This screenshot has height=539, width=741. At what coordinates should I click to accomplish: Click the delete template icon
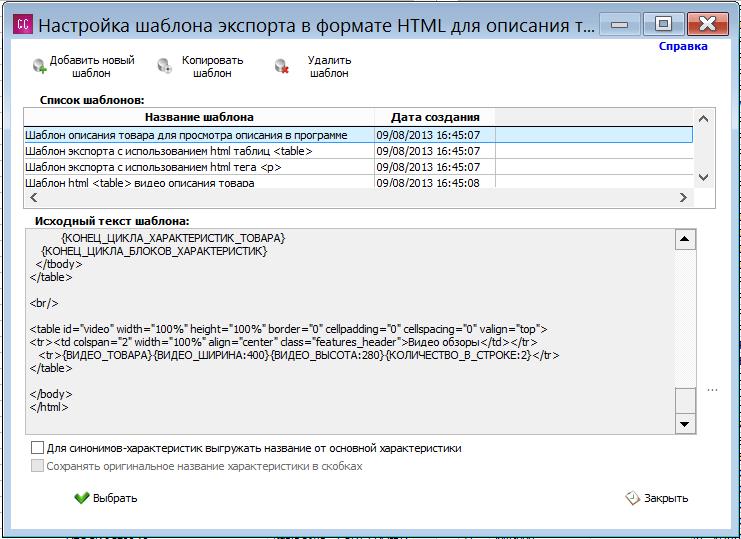click(282, 67)
